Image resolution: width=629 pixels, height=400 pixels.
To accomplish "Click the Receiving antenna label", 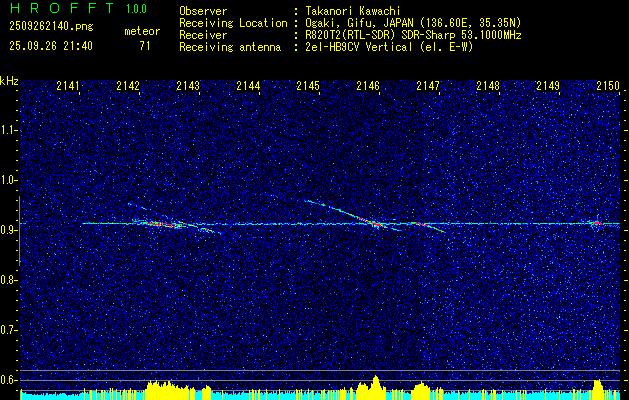I will (x=230, y=47).
